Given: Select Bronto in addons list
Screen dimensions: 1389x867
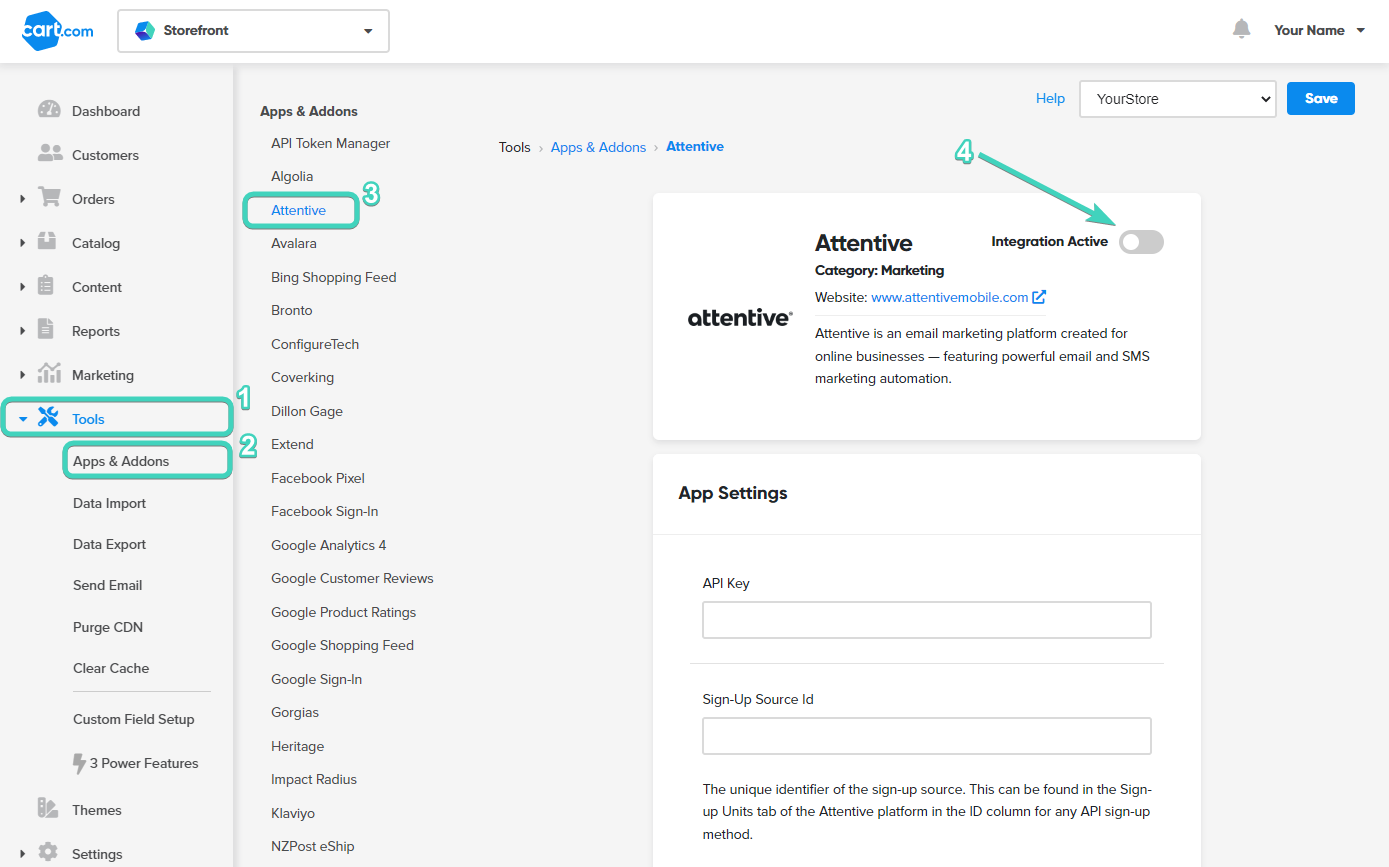Looking at the screenshot, I should (x=291, y=310).
